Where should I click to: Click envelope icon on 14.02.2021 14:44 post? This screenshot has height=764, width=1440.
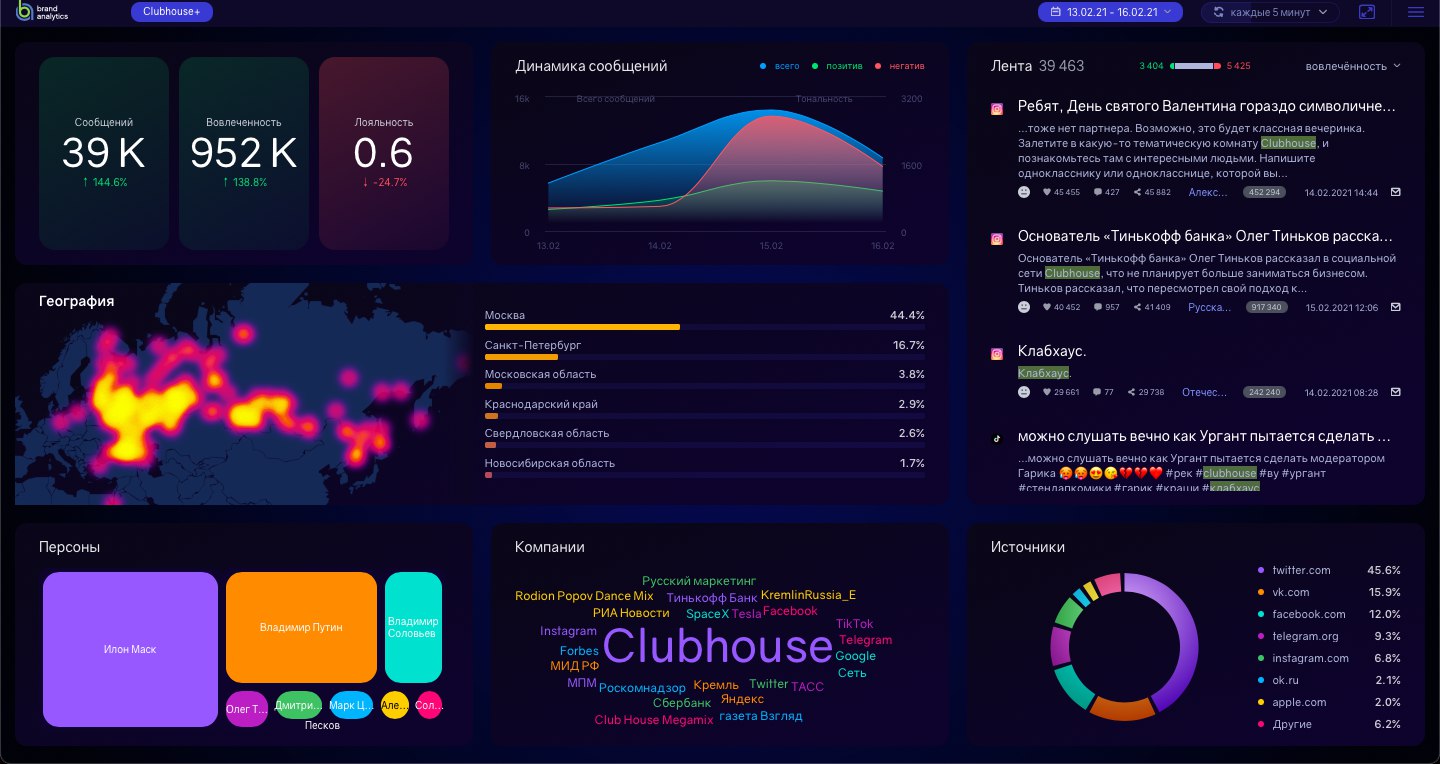click(1396, 192)
